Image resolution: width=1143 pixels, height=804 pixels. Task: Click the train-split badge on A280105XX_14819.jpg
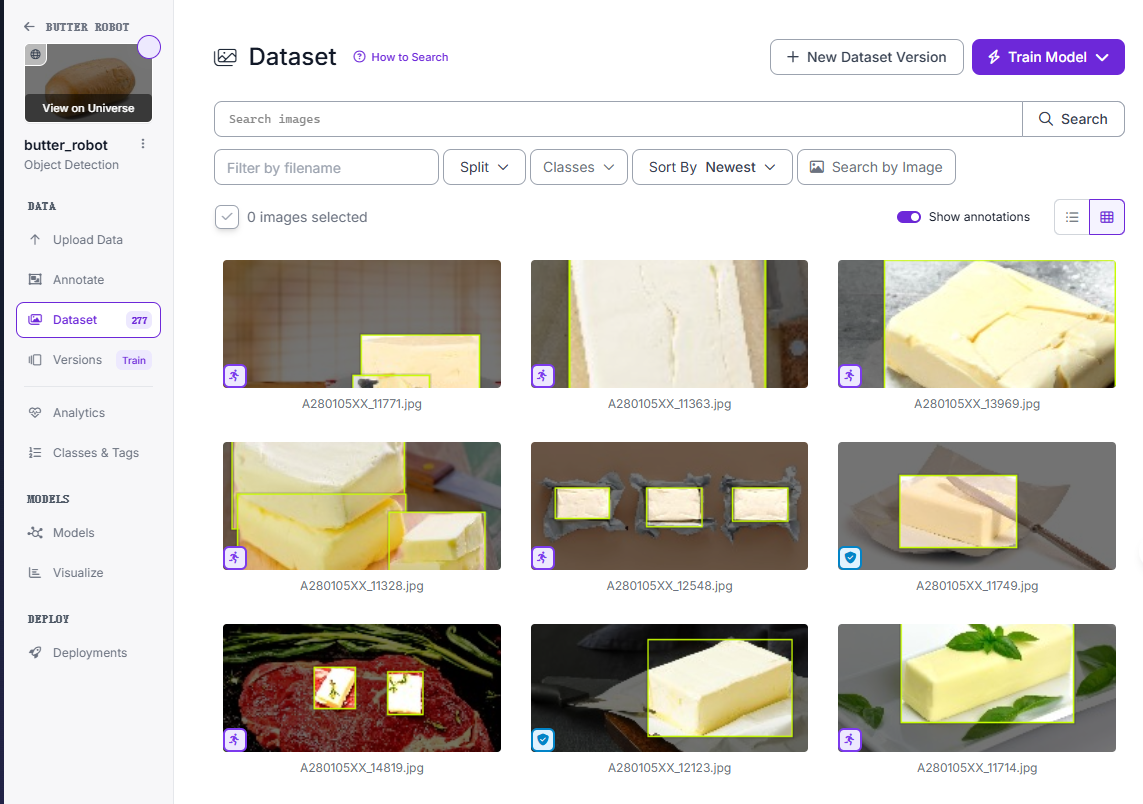point(234,741)
